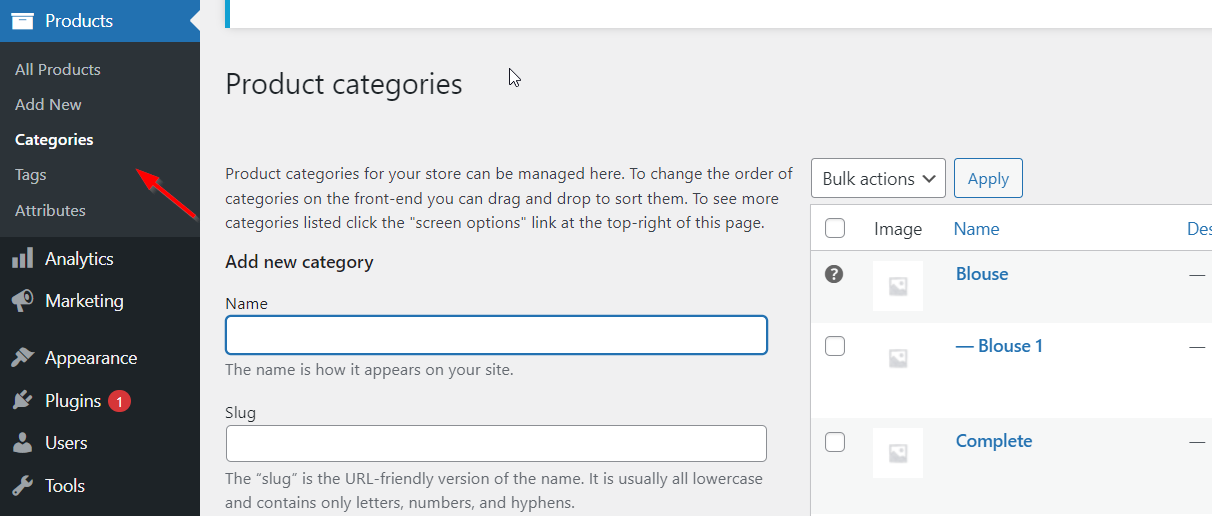
Task: Focus the category Slug input field
Action: click(x=496, y=443)
